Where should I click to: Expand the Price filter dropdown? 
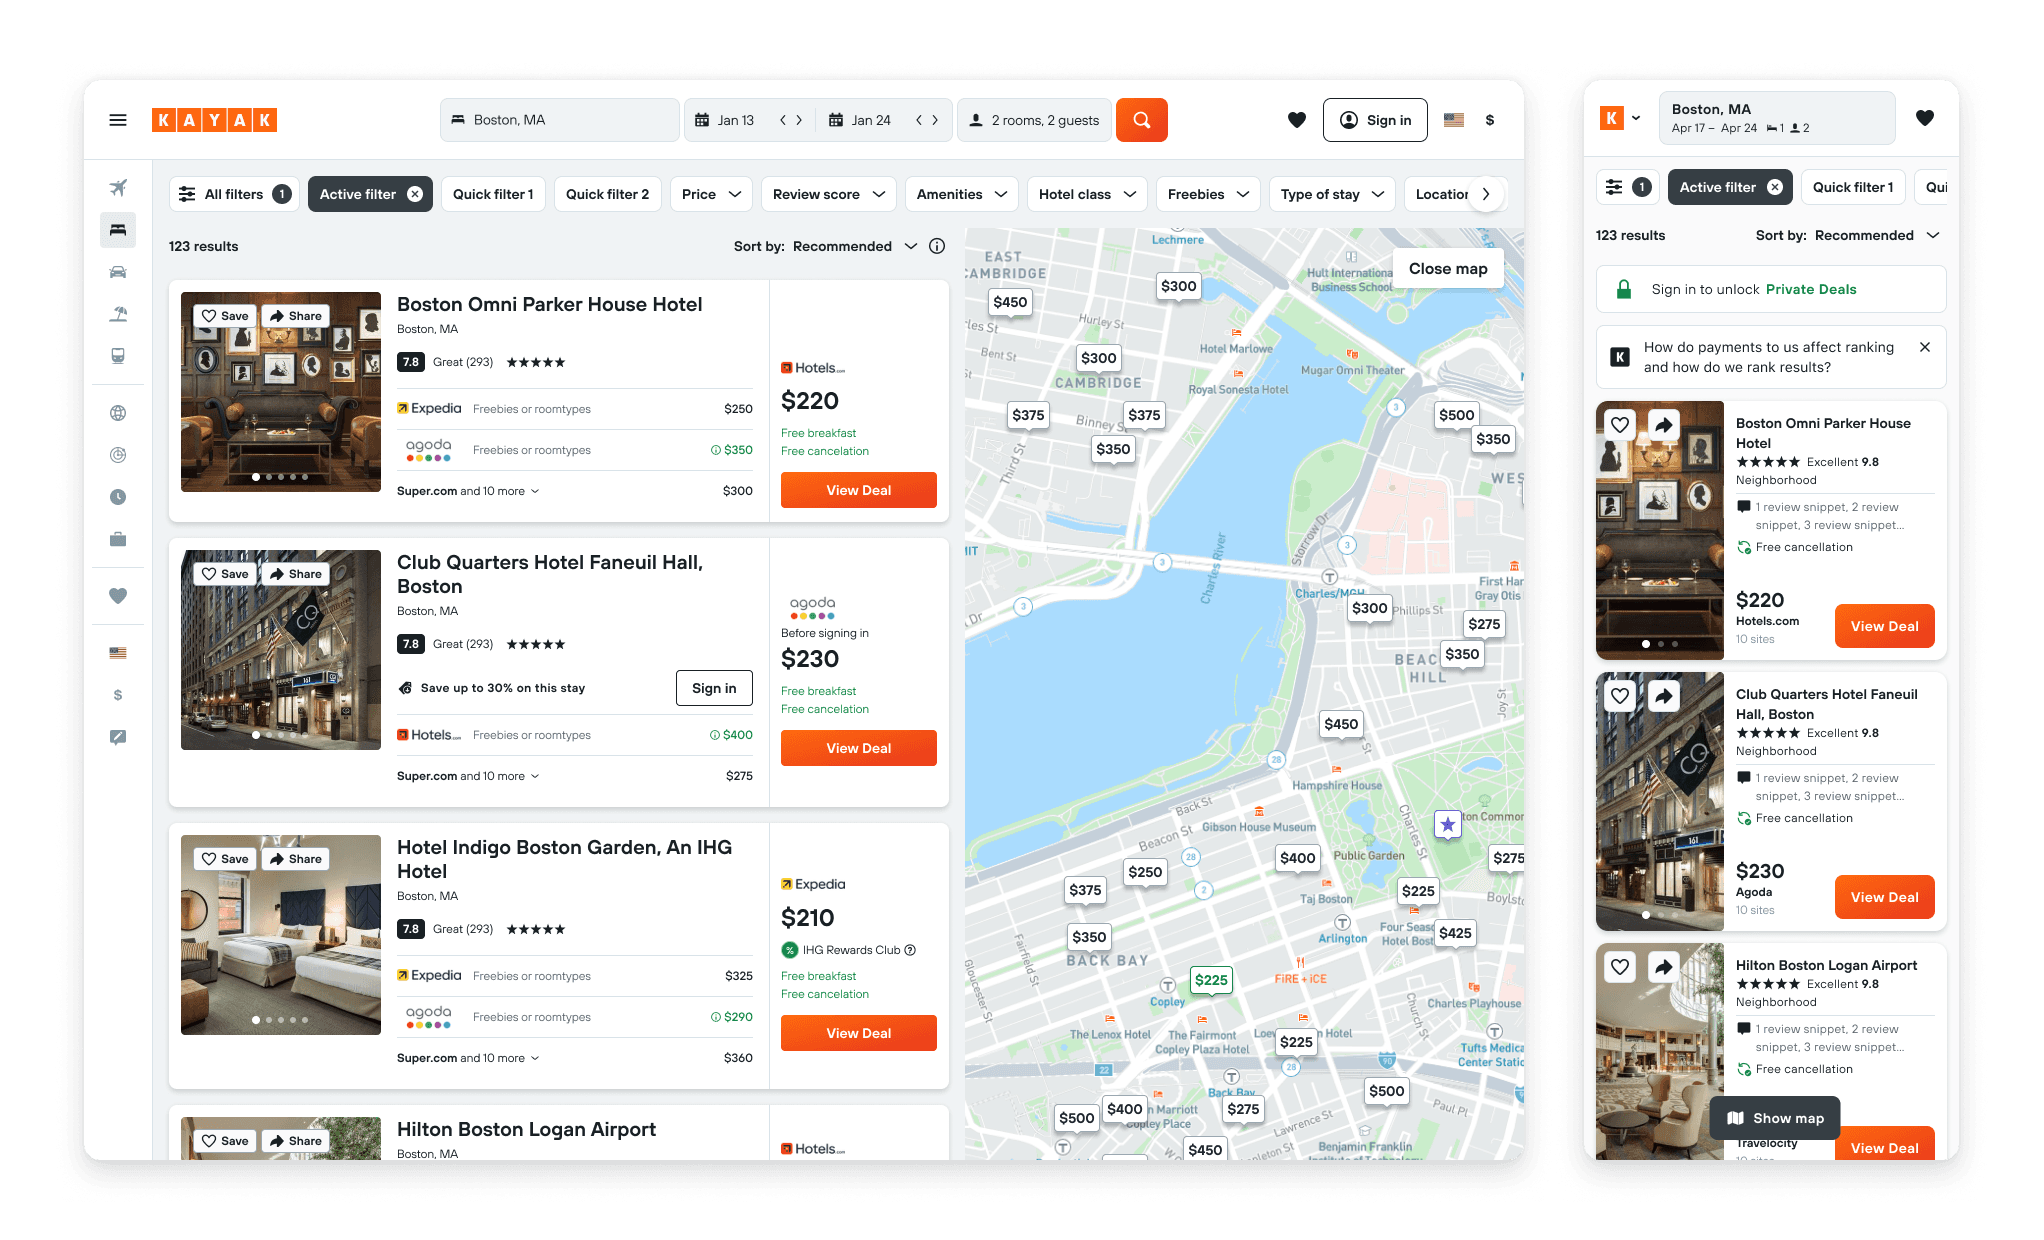[x=711, y=194]
